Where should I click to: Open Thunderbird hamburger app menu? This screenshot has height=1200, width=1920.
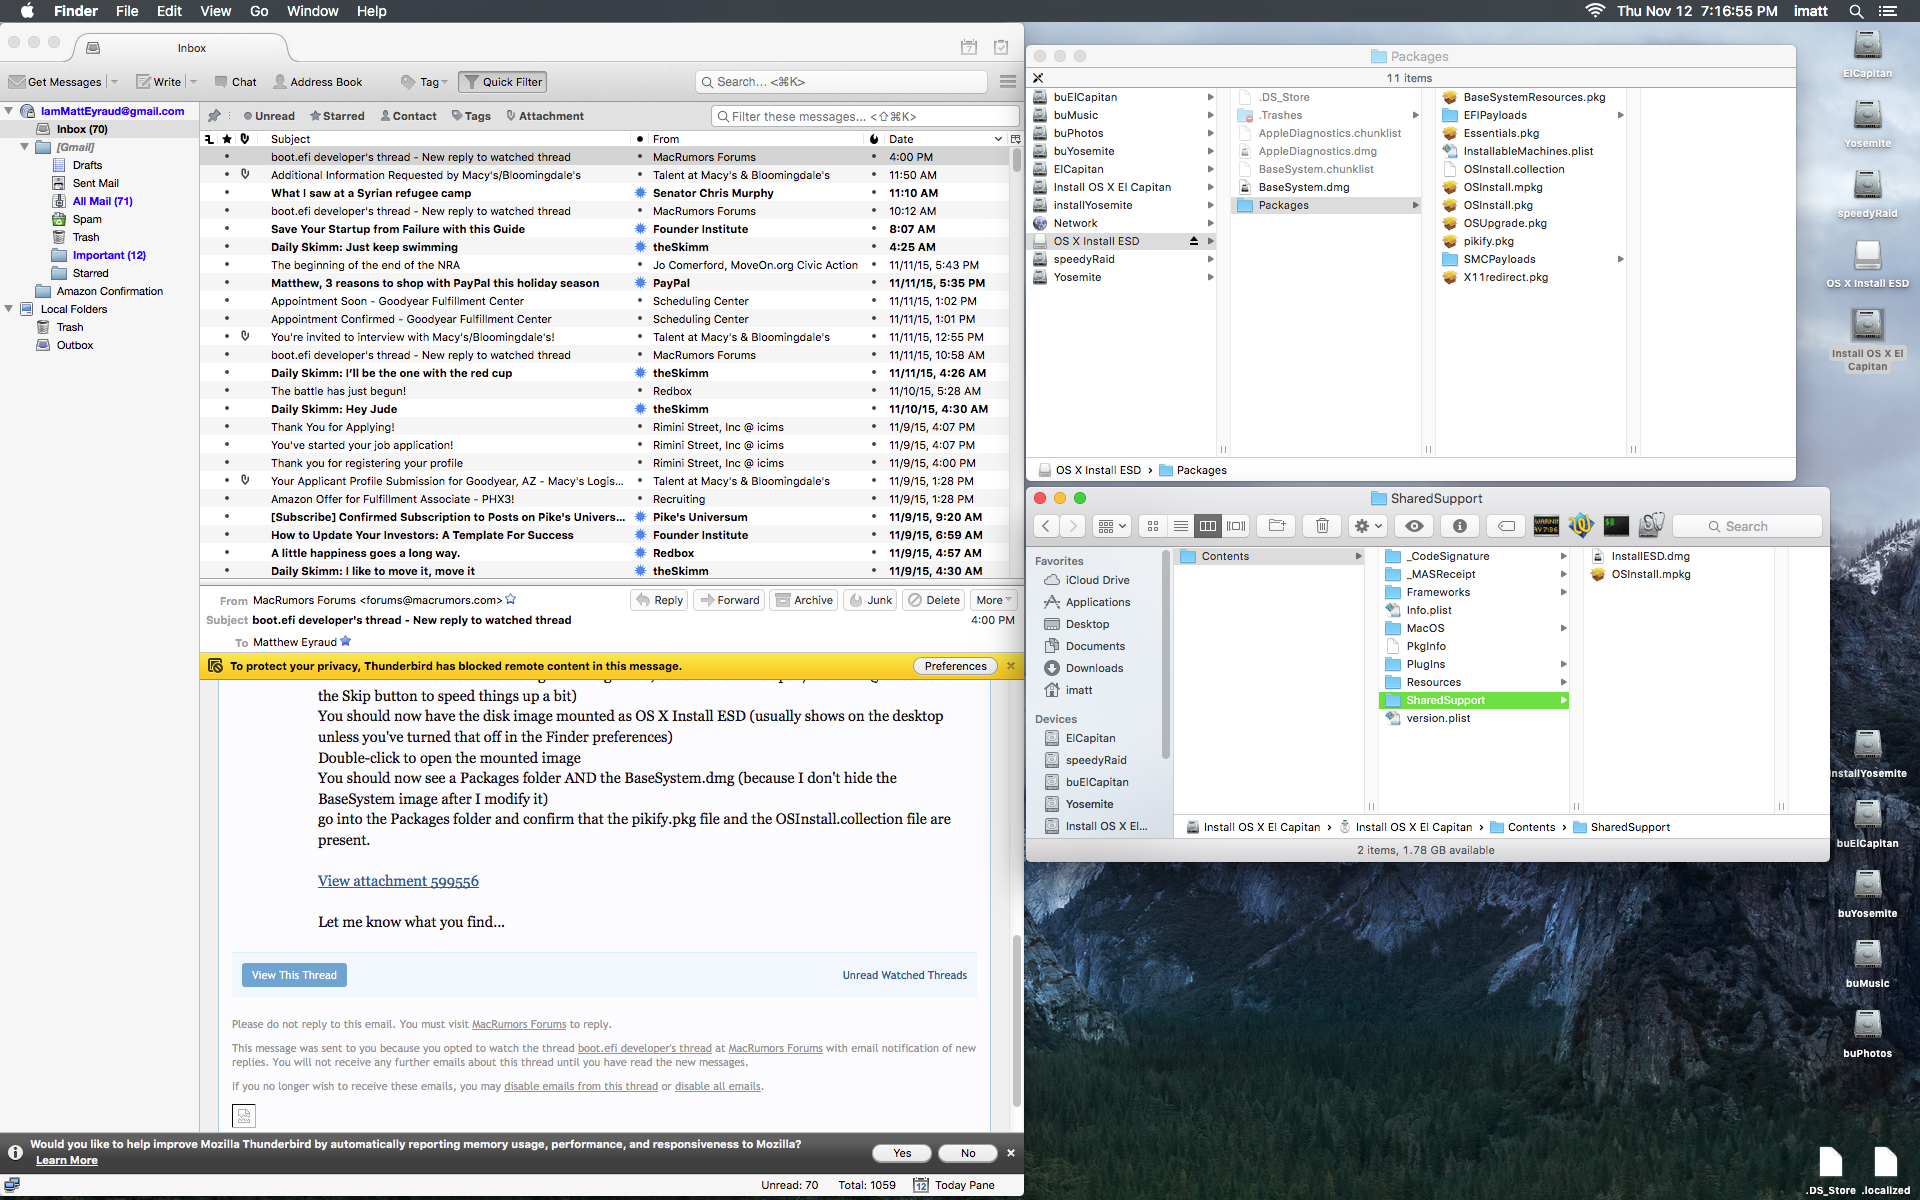[x=1008, y=82]
